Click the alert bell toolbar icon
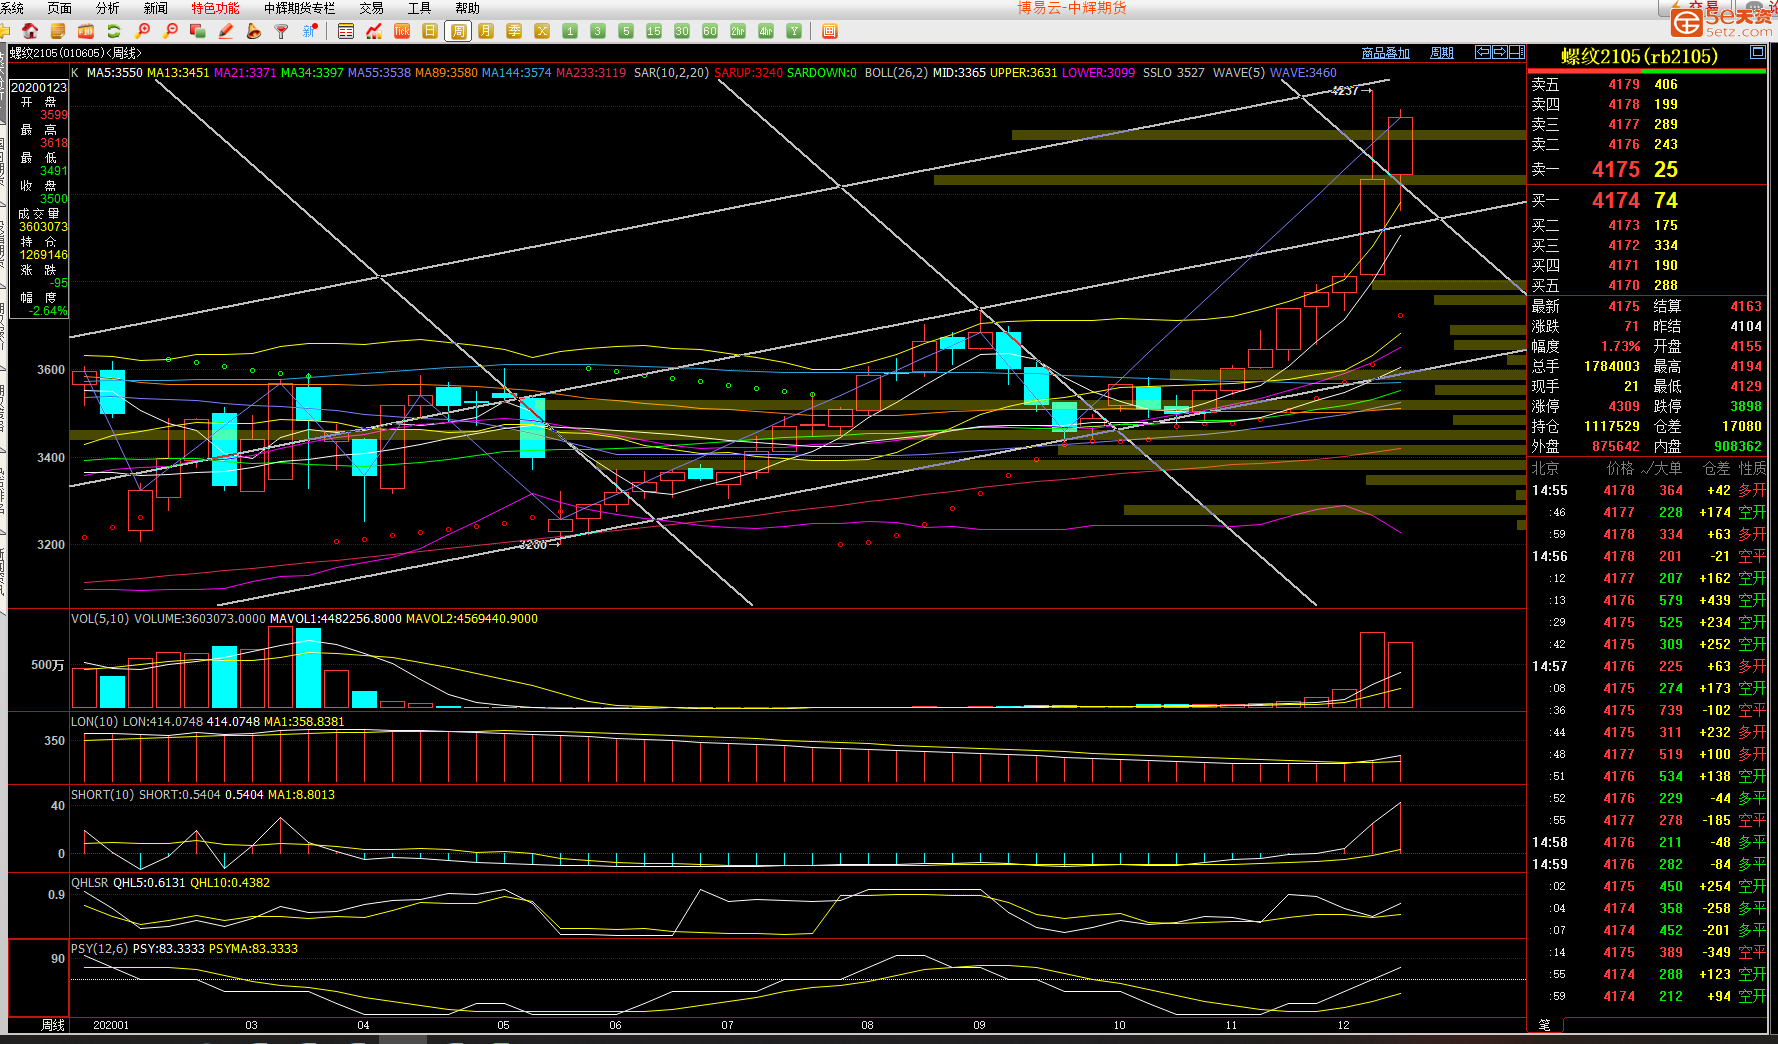The image size is (1778, 1044). pos(254,31)
